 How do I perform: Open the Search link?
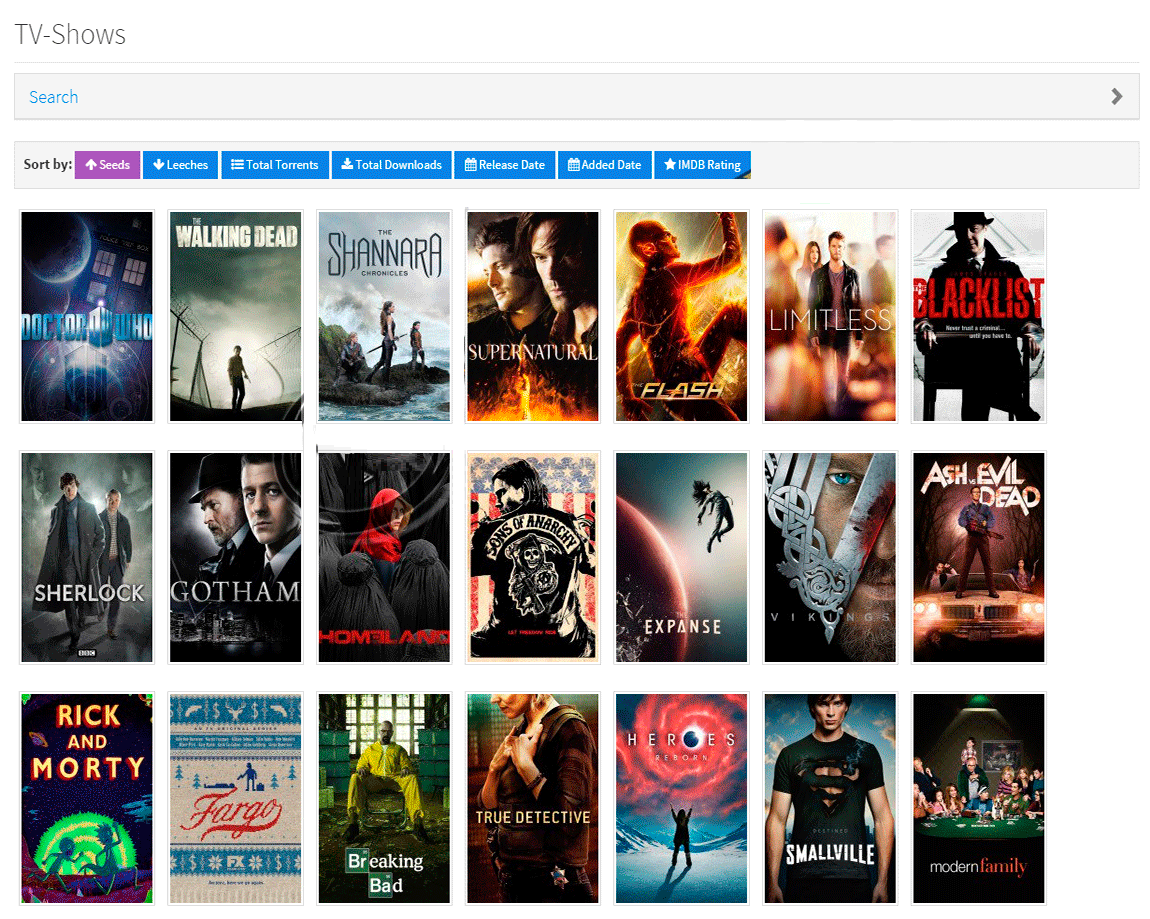pos(54,97)
